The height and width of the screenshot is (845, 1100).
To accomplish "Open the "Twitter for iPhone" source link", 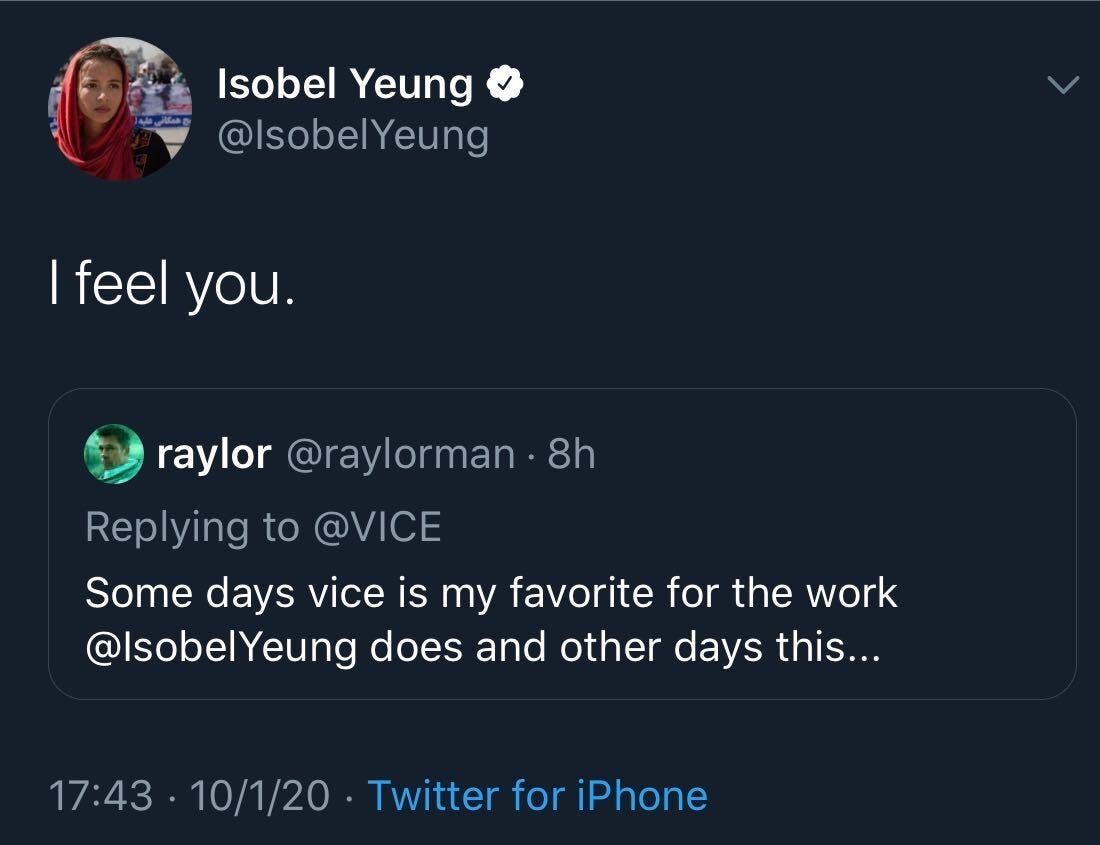I will 538,796.
